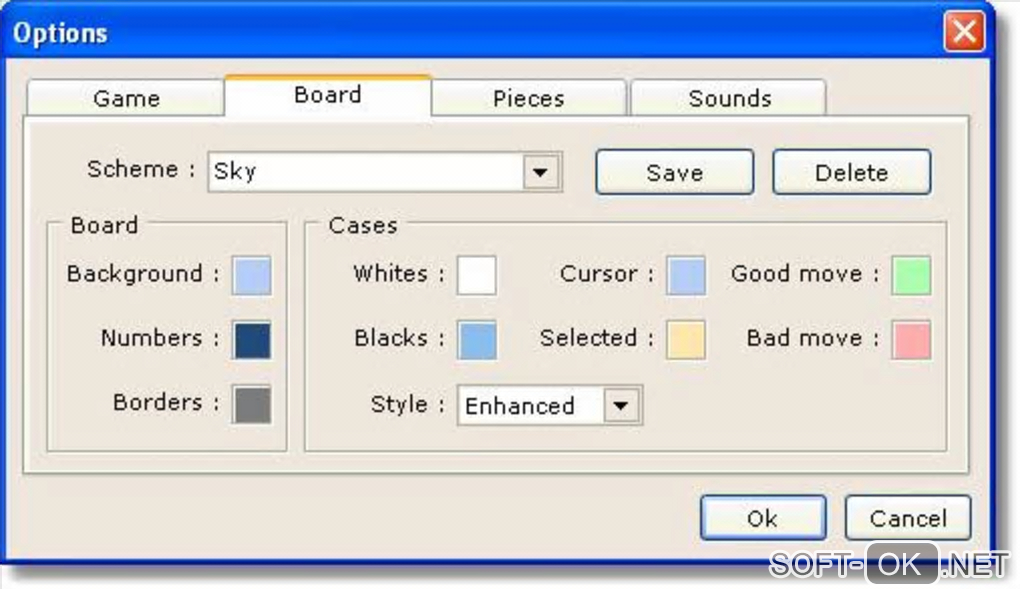Viewport: 1020px width, 589px height.
Task: Select the Board tab
Action: (x=327, y=96)
